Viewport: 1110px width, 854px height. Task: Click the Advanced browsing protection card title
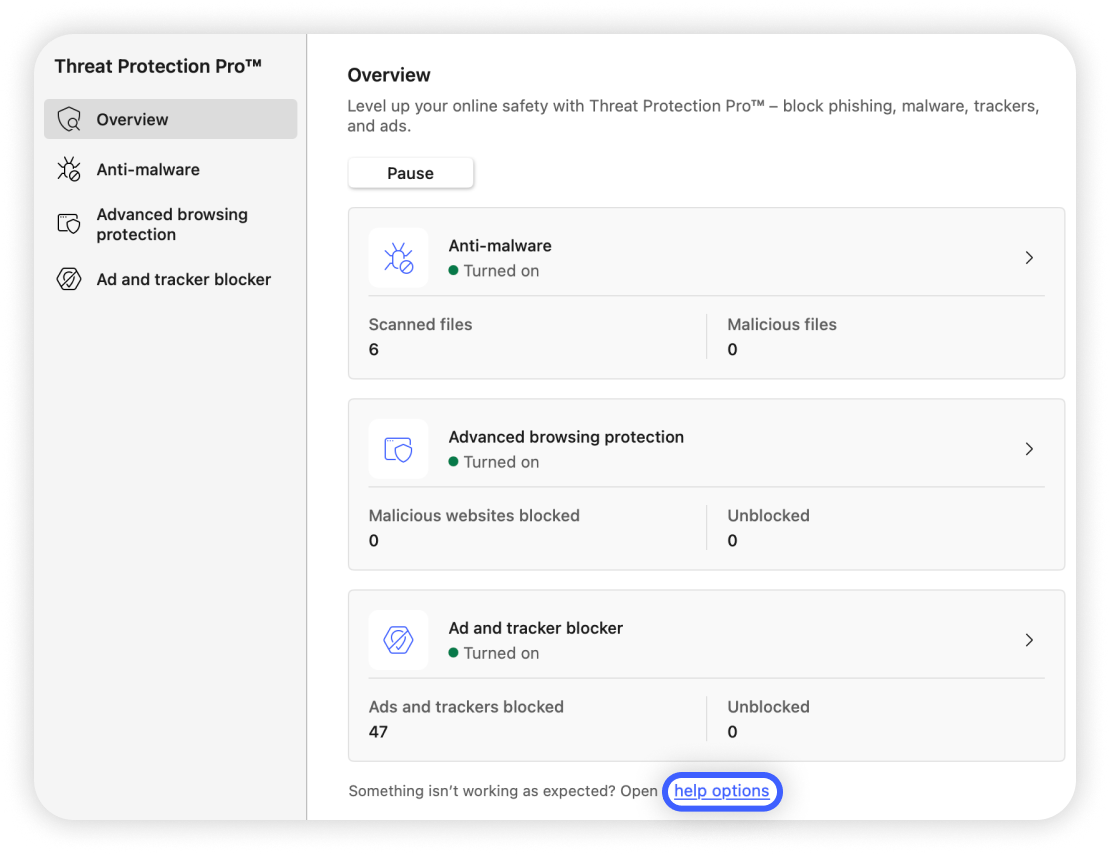[566, 437]
